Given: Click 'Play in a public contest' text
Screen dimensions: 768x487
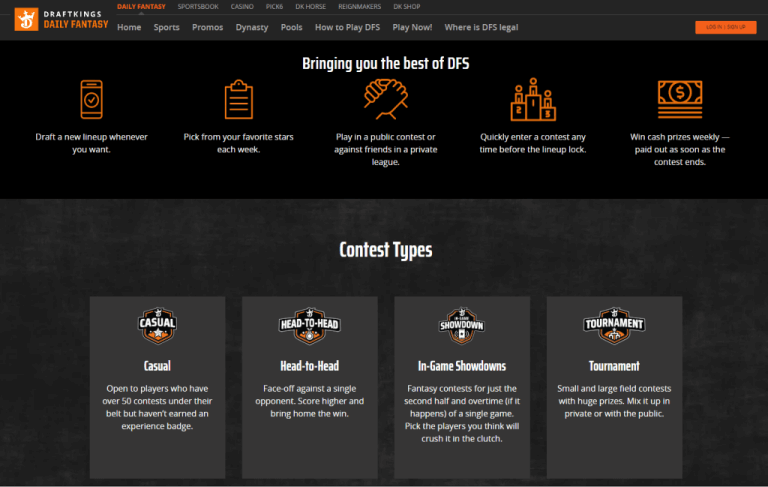Looking at the screenshot, I should click(385, 149).
